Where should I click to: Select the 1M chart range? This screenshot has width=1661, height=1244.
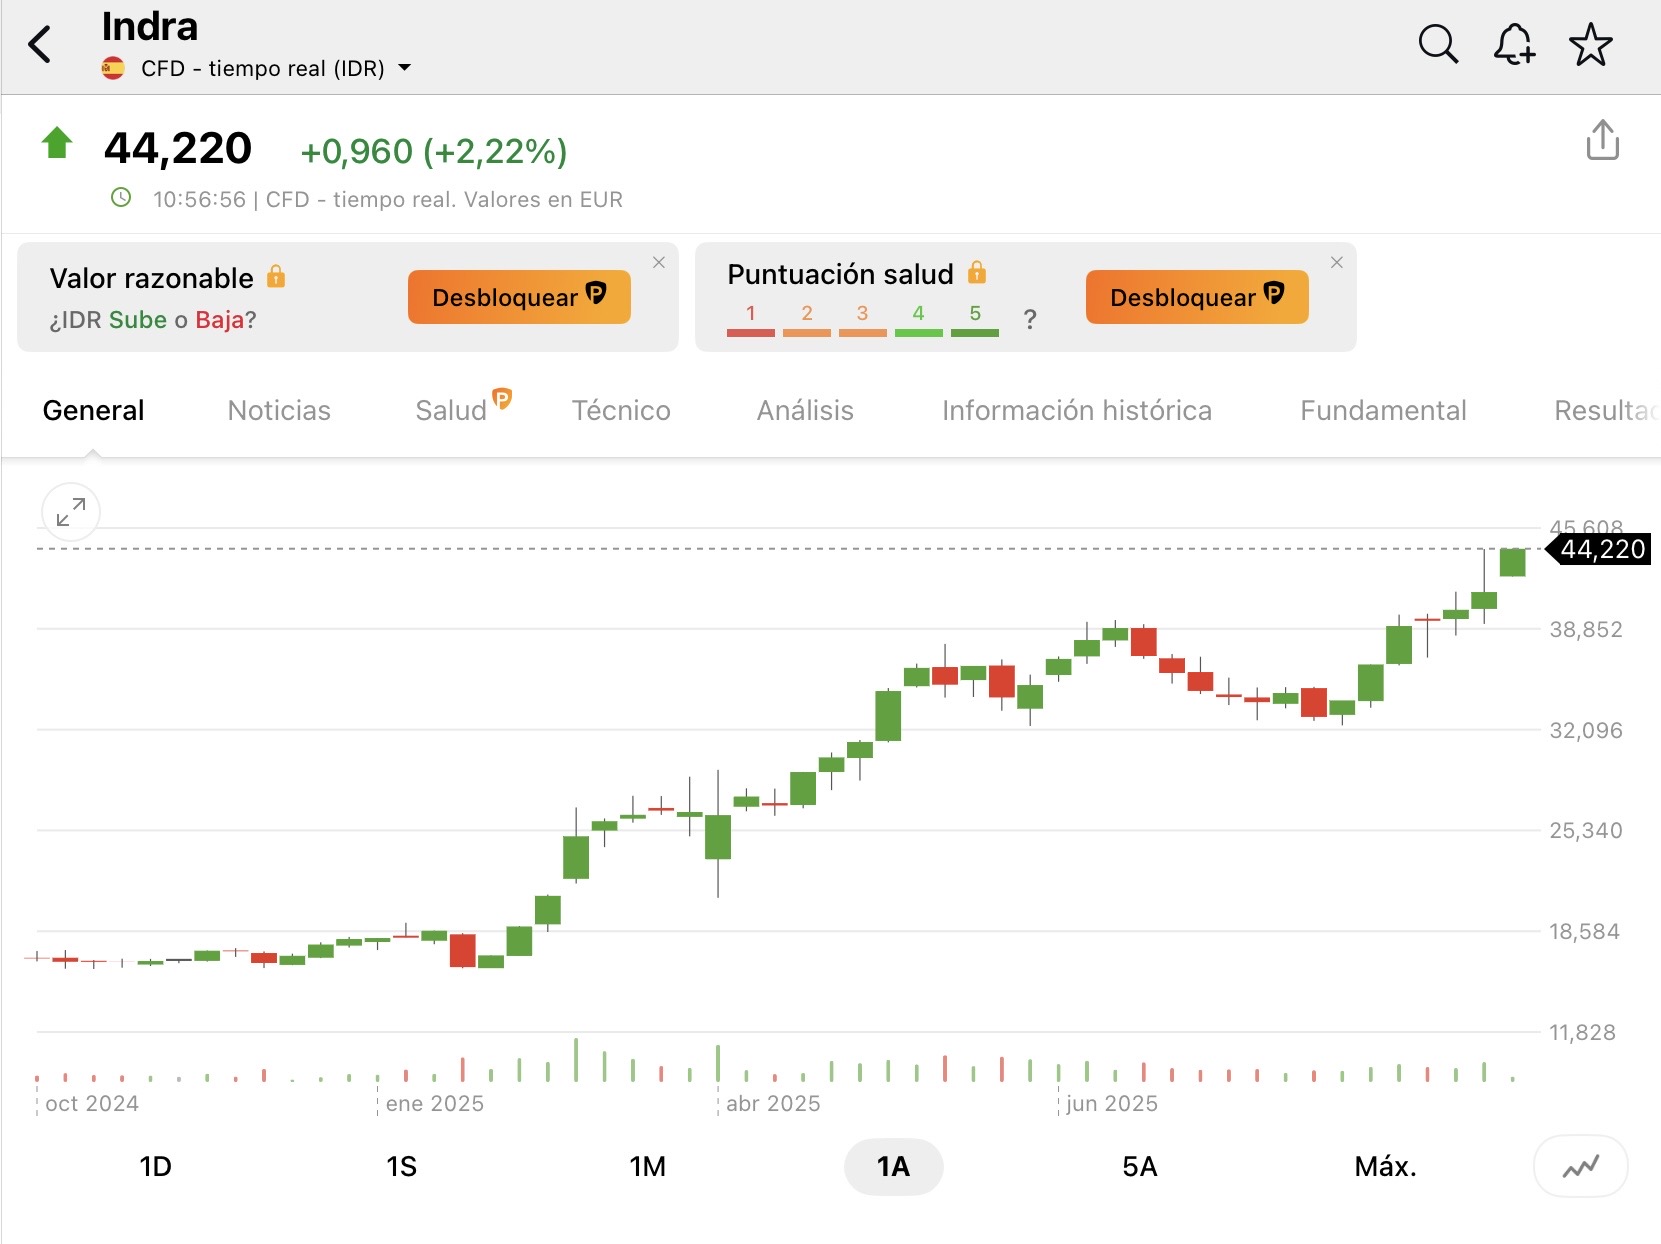(648, 1167)
